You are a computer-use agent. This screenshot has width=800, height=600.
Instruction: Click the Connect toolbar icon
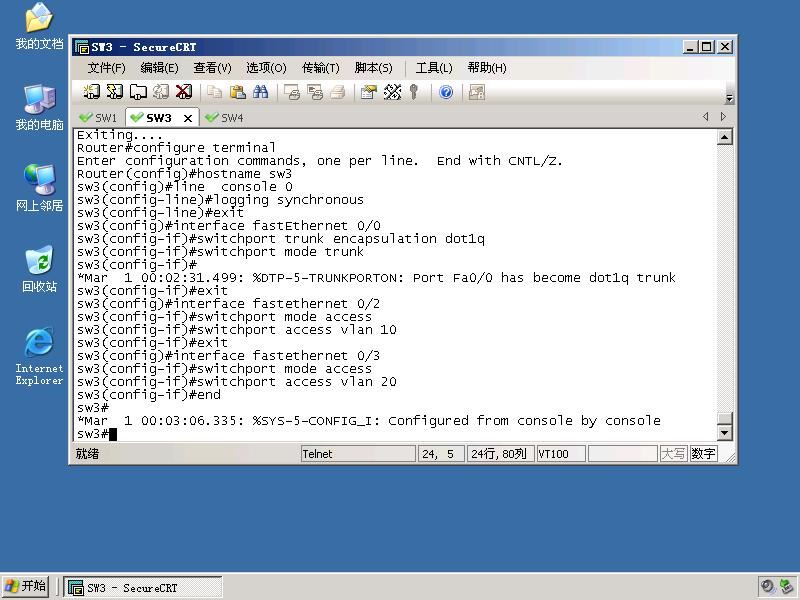[91, 92]
